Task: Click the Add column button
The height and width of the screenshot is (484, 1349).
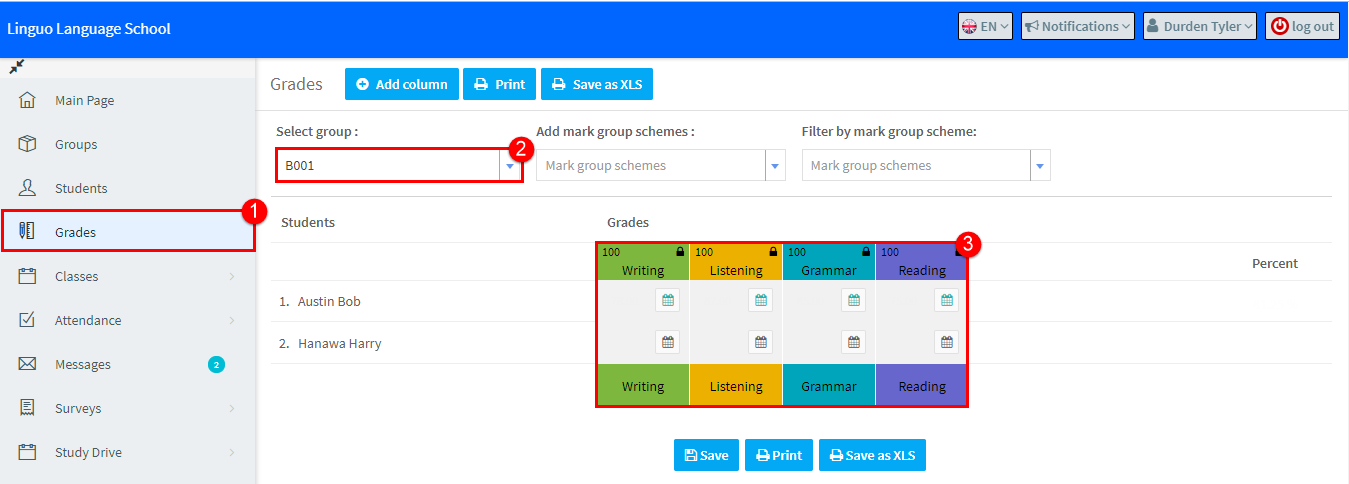Action: (x=402, y=84)
